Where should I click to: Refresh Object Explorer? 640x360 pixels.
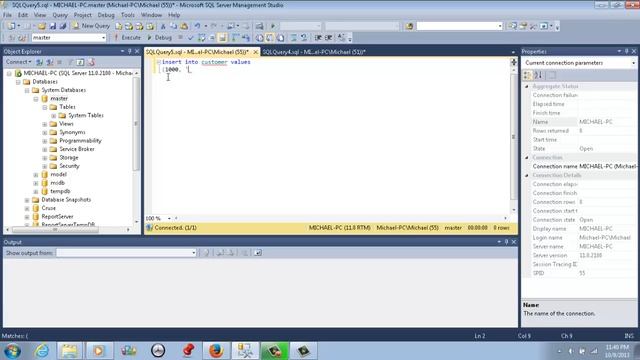click(80, 62)
